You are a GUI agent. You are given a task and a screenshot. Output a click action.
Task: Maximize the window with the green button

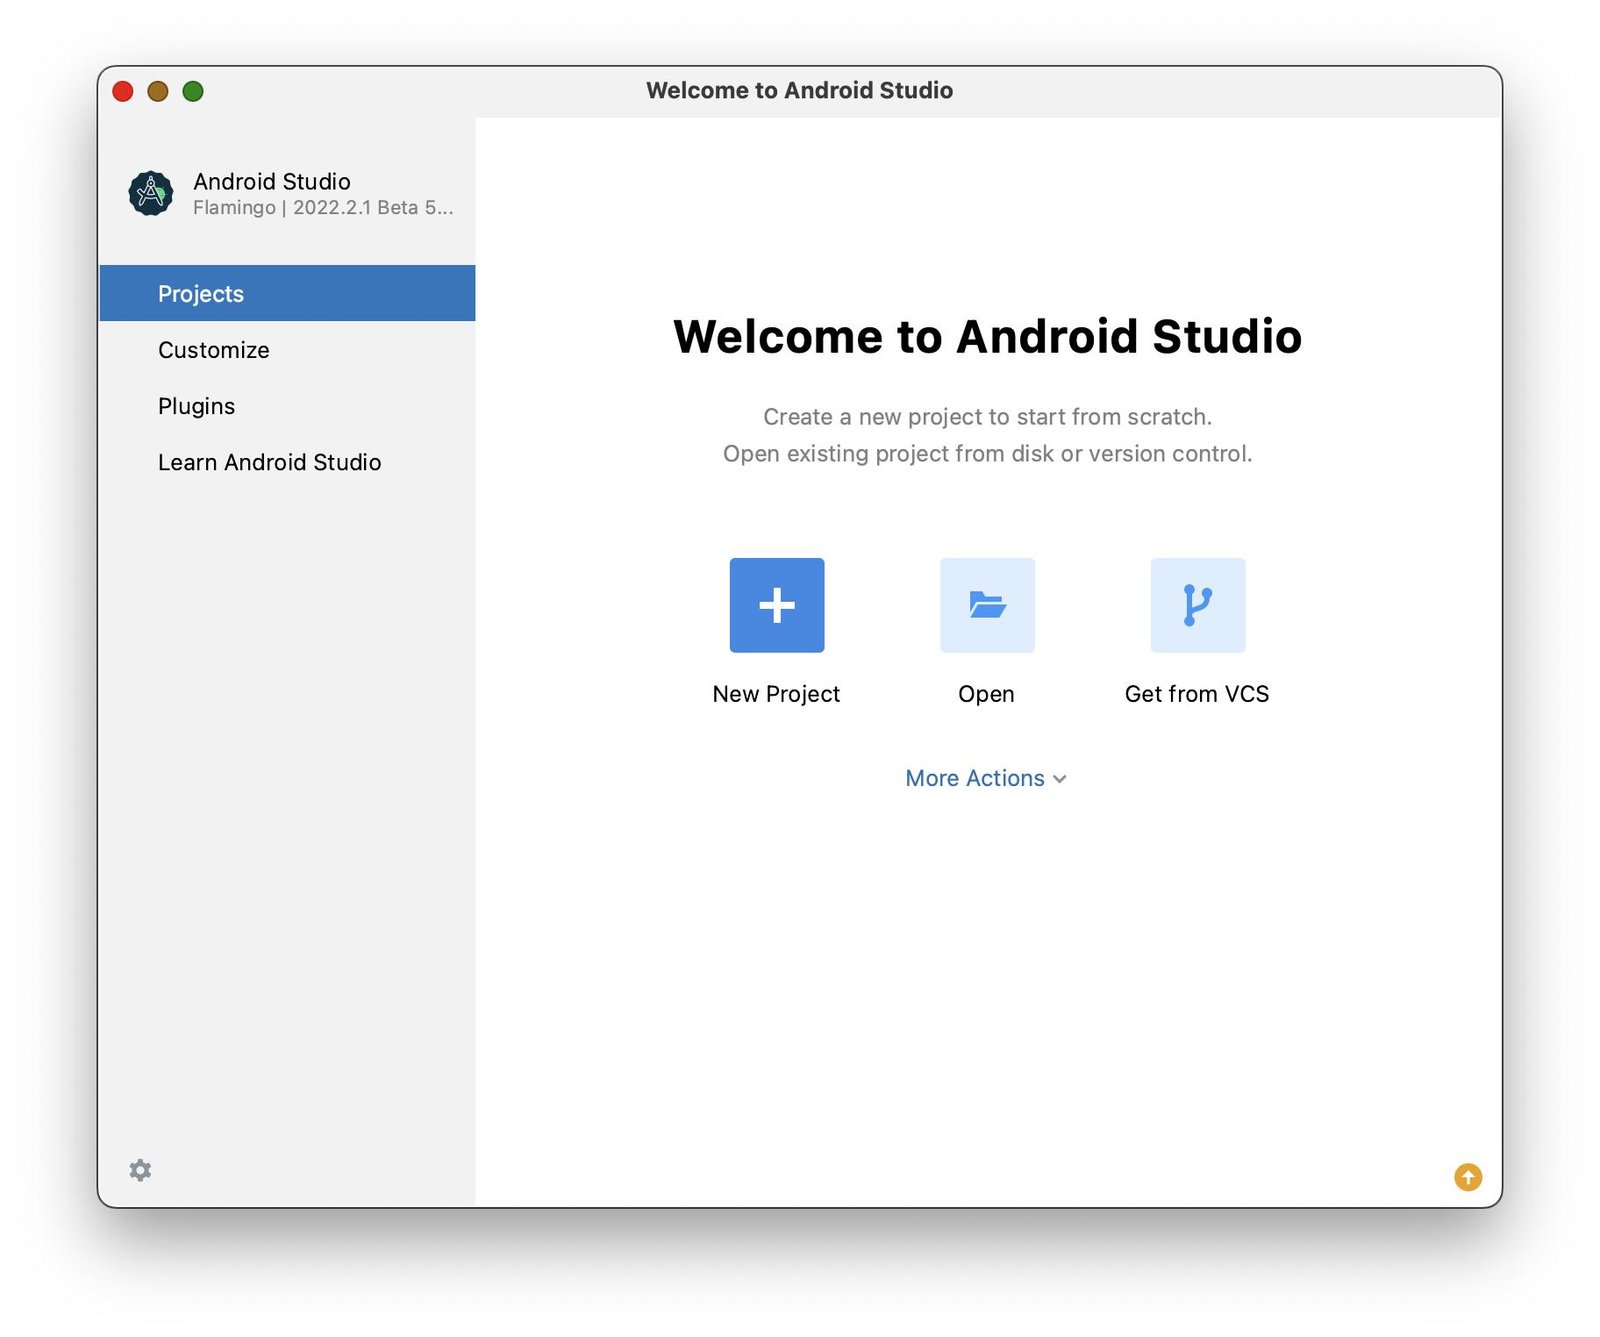click(193, 92)
